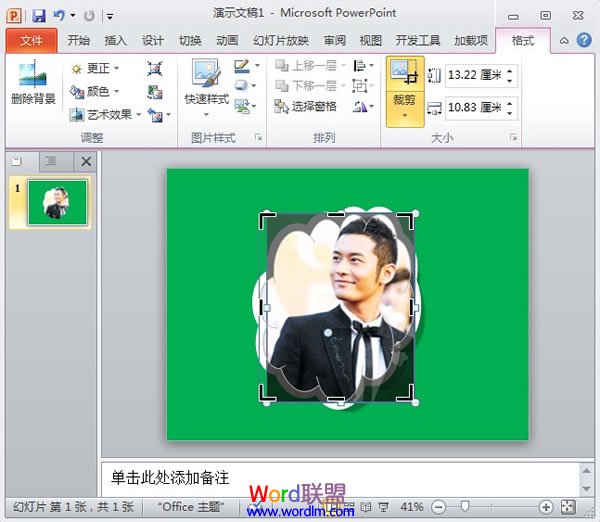Open Size group dialog launcher
This screenshot has width=600, height=522.
point(513,137)
